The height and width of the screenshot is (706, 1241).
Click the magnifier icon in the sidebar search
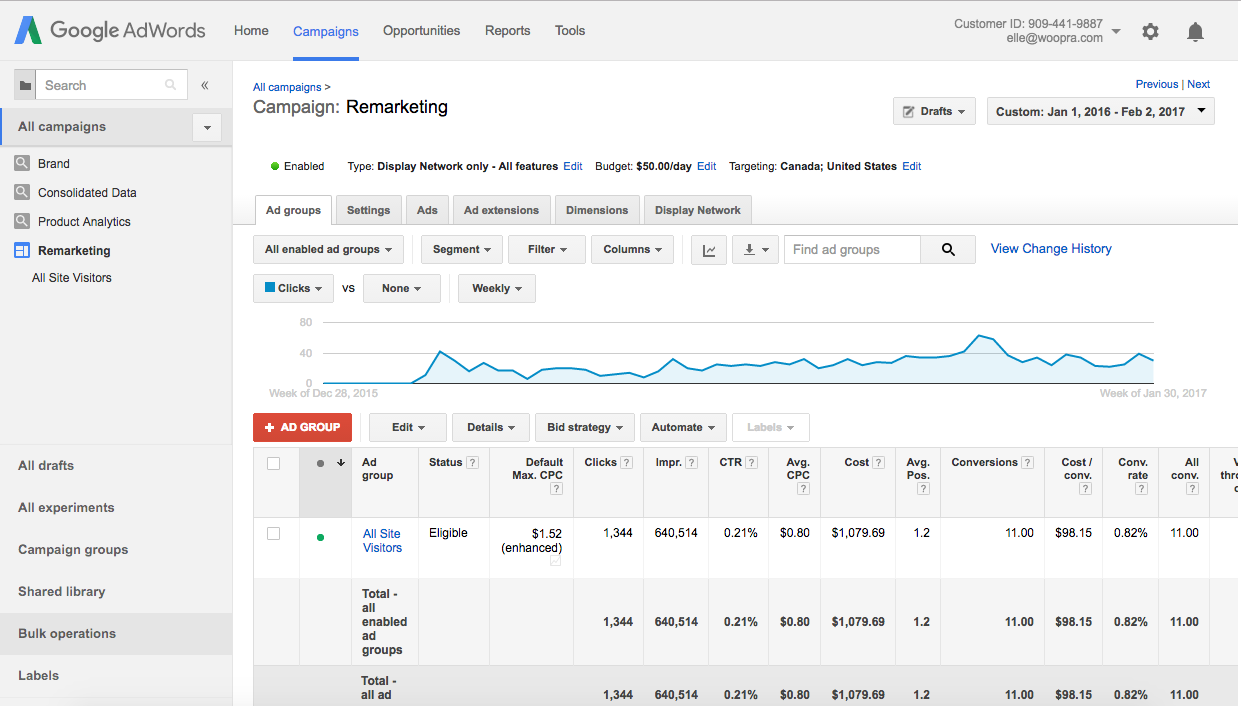[171, 85]
